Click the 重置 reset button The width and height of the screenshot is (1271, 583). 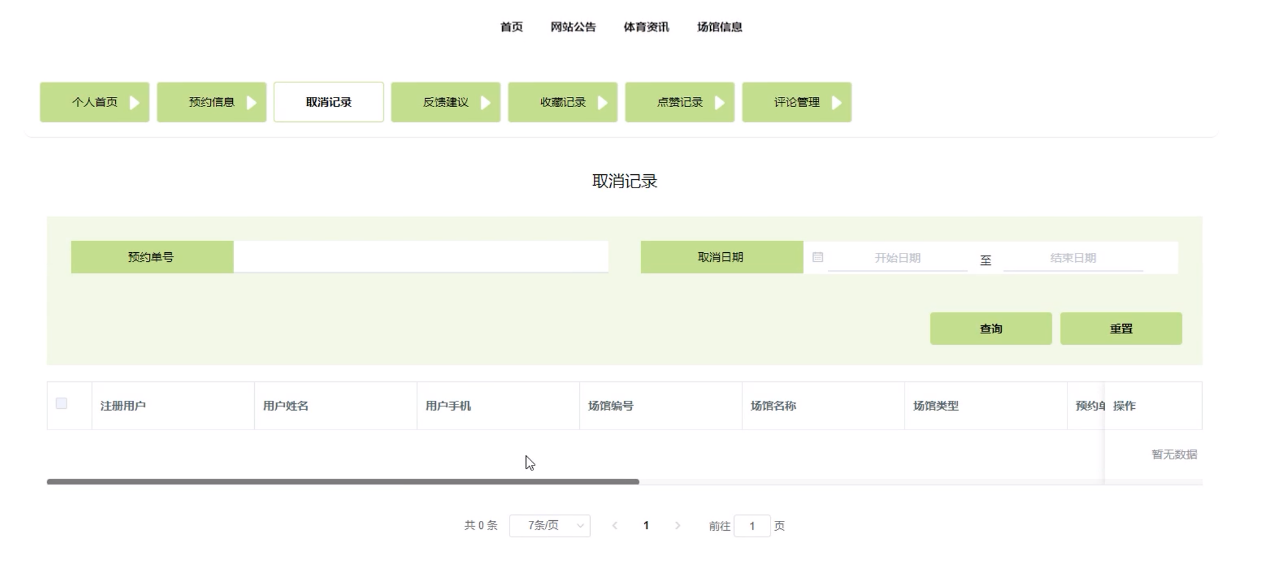click(x=1121, y=329)
